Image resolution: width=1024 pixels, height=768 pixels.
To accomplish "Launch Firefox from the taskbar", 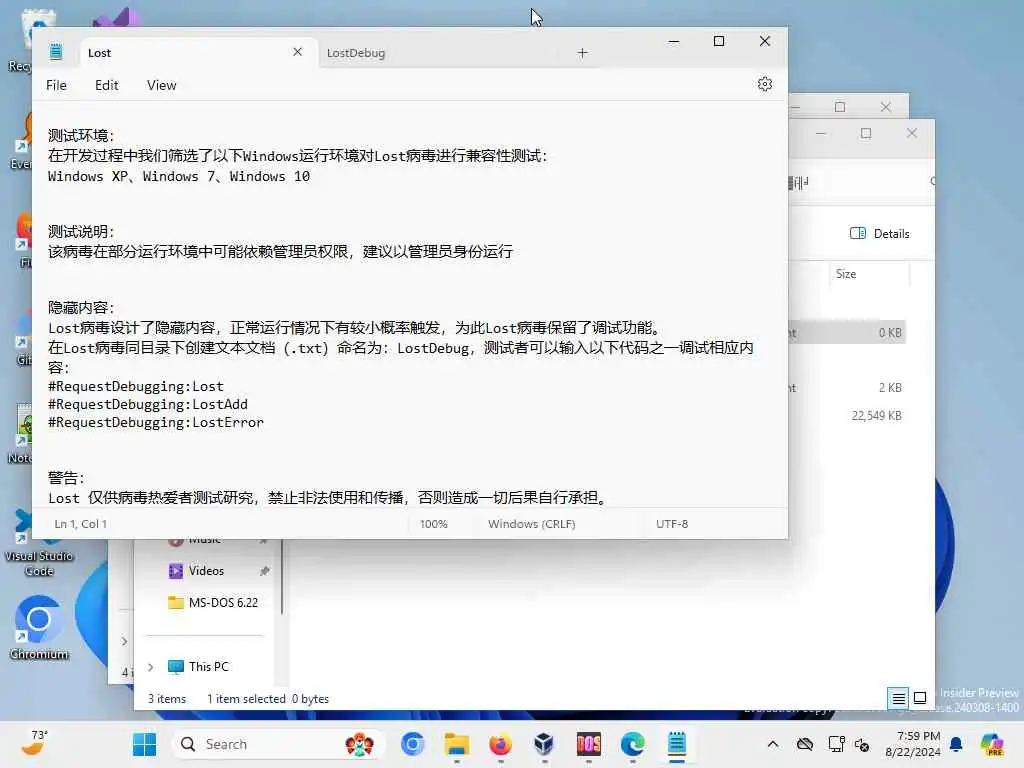I will coord(500,744).
